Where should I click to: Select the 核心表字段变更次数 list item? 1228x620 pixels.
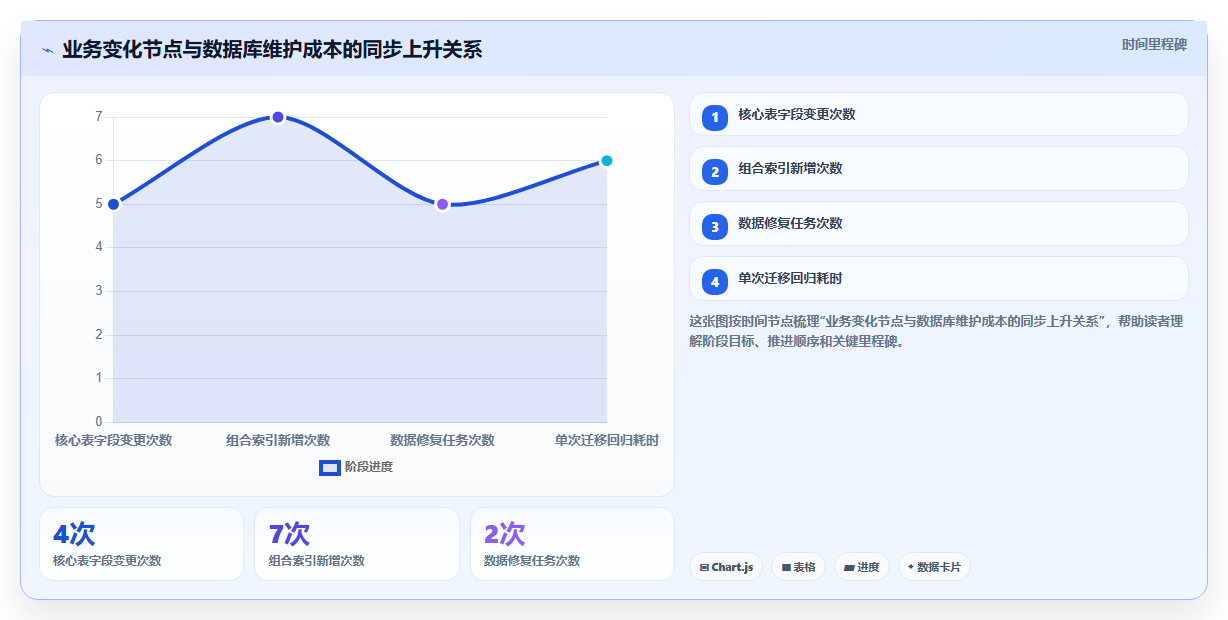939,114
